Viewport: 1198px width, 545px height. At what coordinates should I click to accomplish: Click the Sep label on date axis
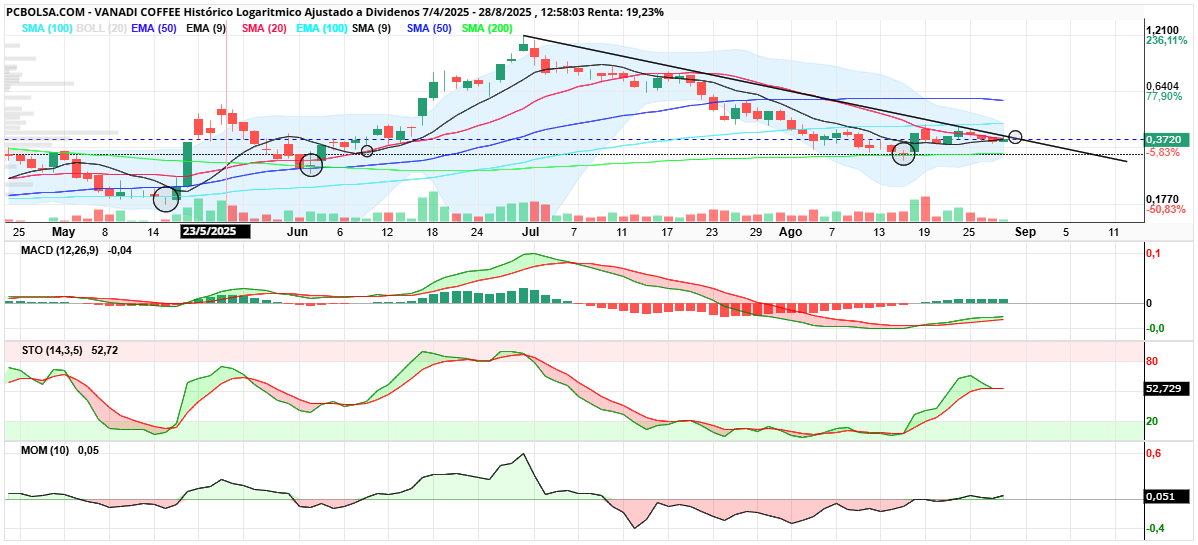pos(1025,231)
